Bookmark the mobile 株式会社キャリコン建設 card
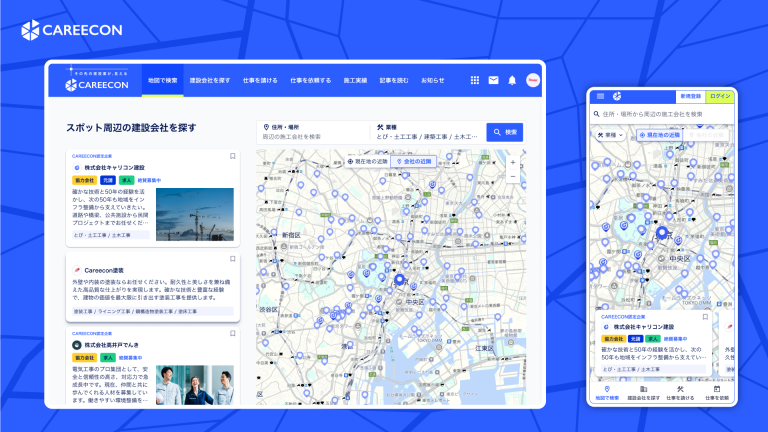Screen dimensions: 768x432 [705, 317]
